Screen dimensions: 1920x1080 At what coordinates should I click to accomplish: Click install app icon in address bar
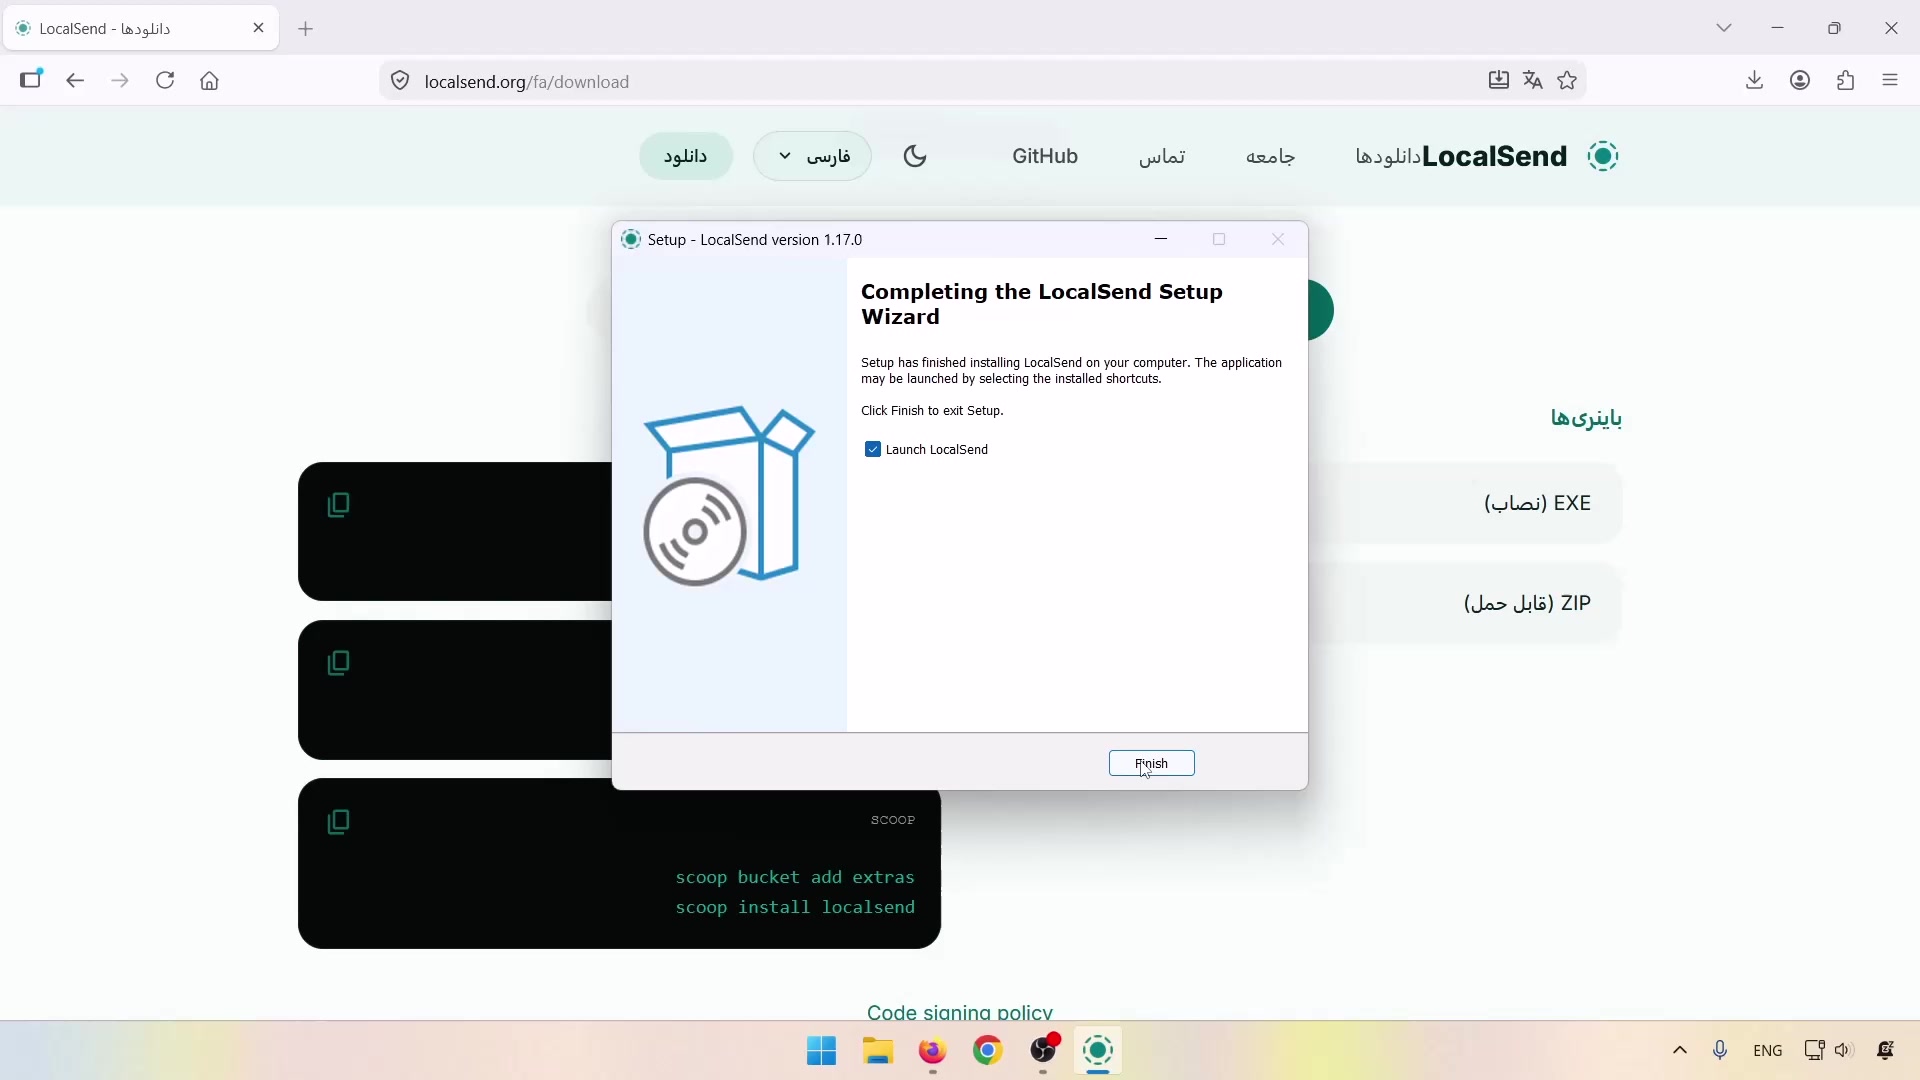(1498, 80)
